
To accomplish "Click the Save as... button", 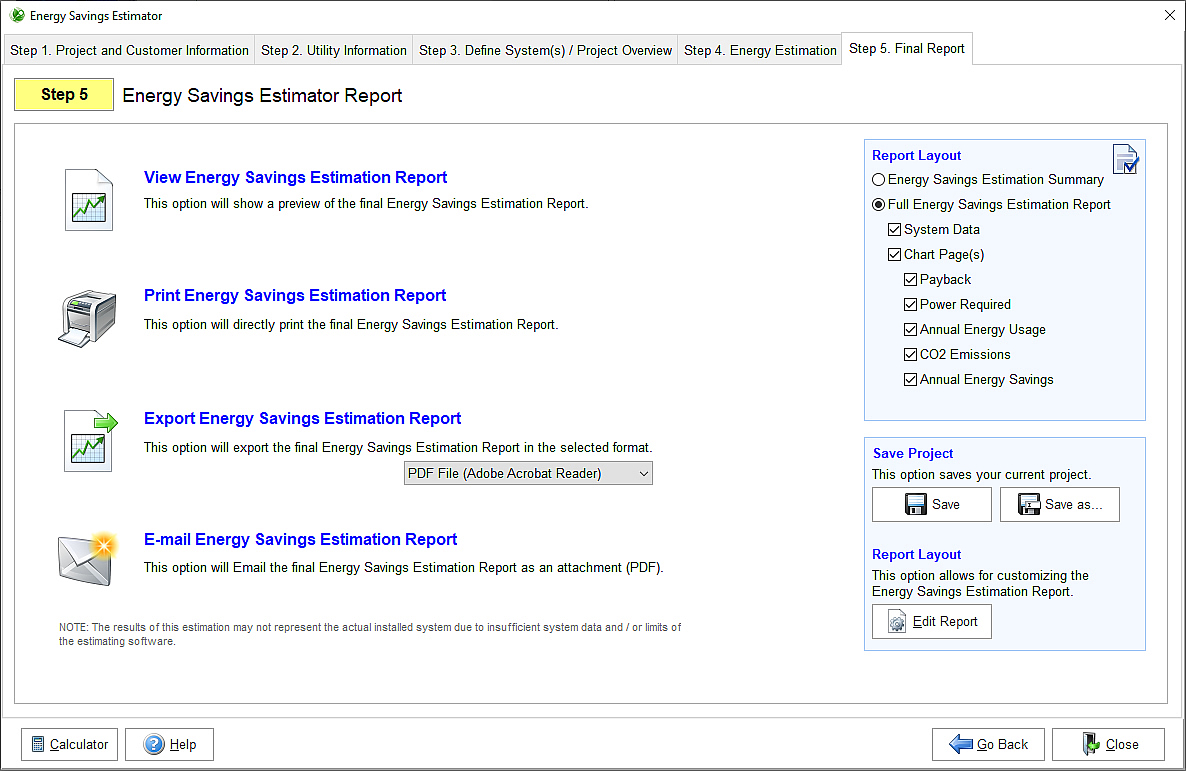I will coord(1059,505).
